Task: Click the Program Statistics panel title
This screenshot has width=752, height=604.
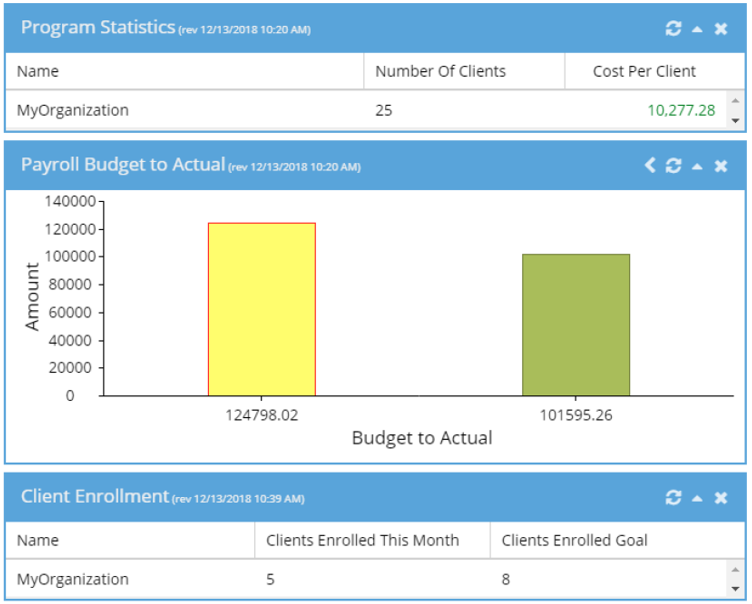Action: click(x=98, y=27)
